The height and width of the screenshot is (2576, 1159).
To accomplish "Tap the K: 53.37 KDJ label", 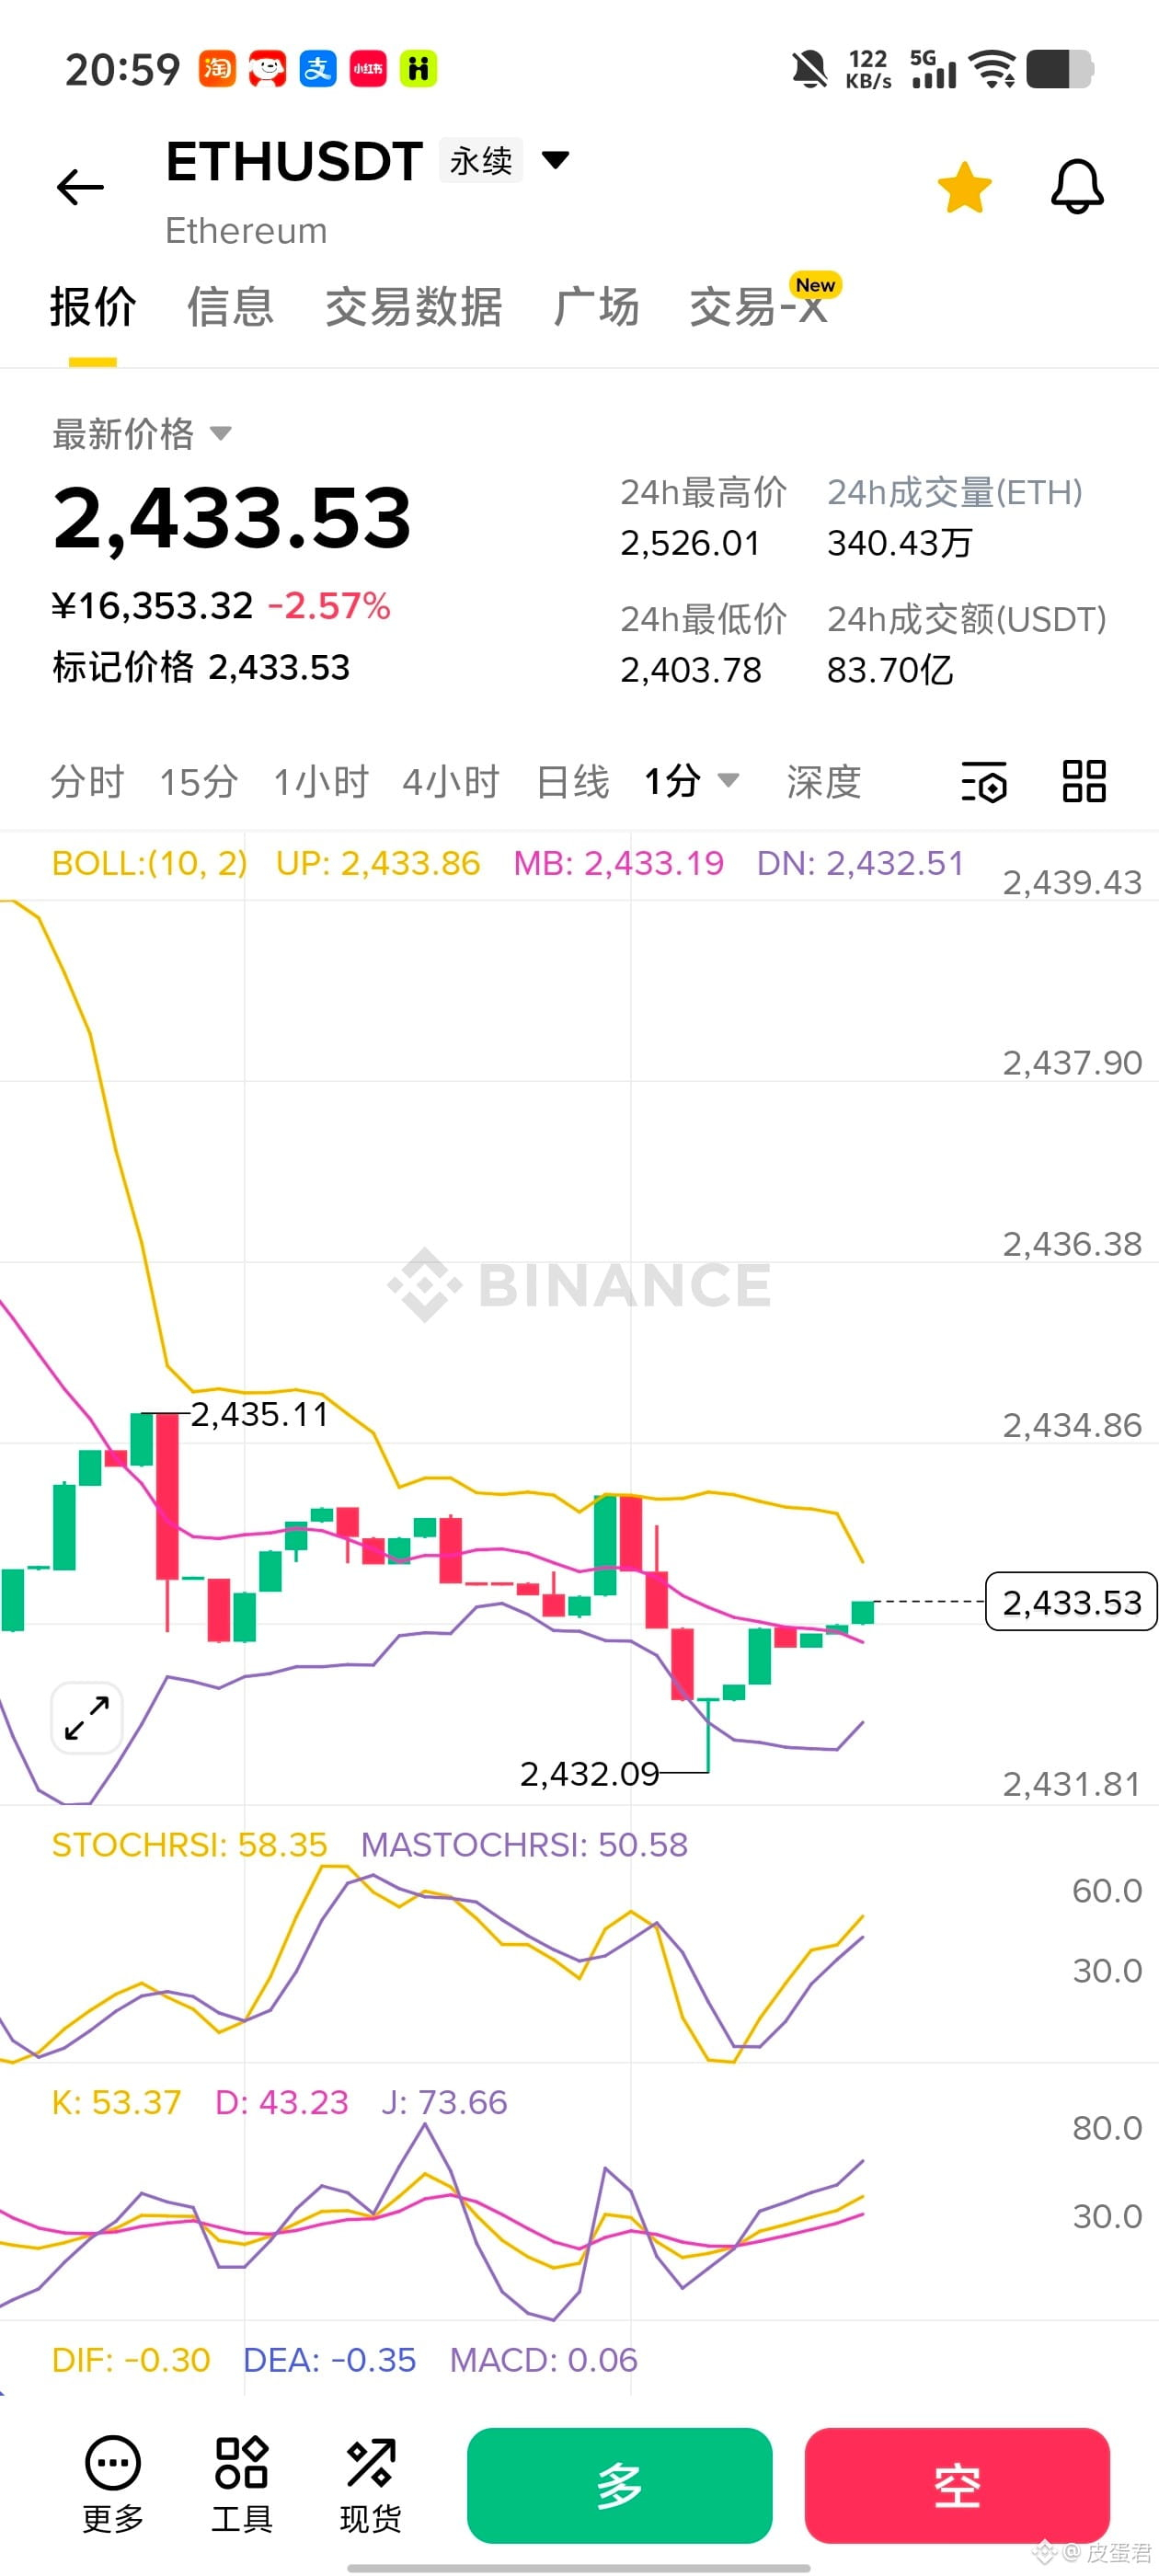I will pos(116,2102).
